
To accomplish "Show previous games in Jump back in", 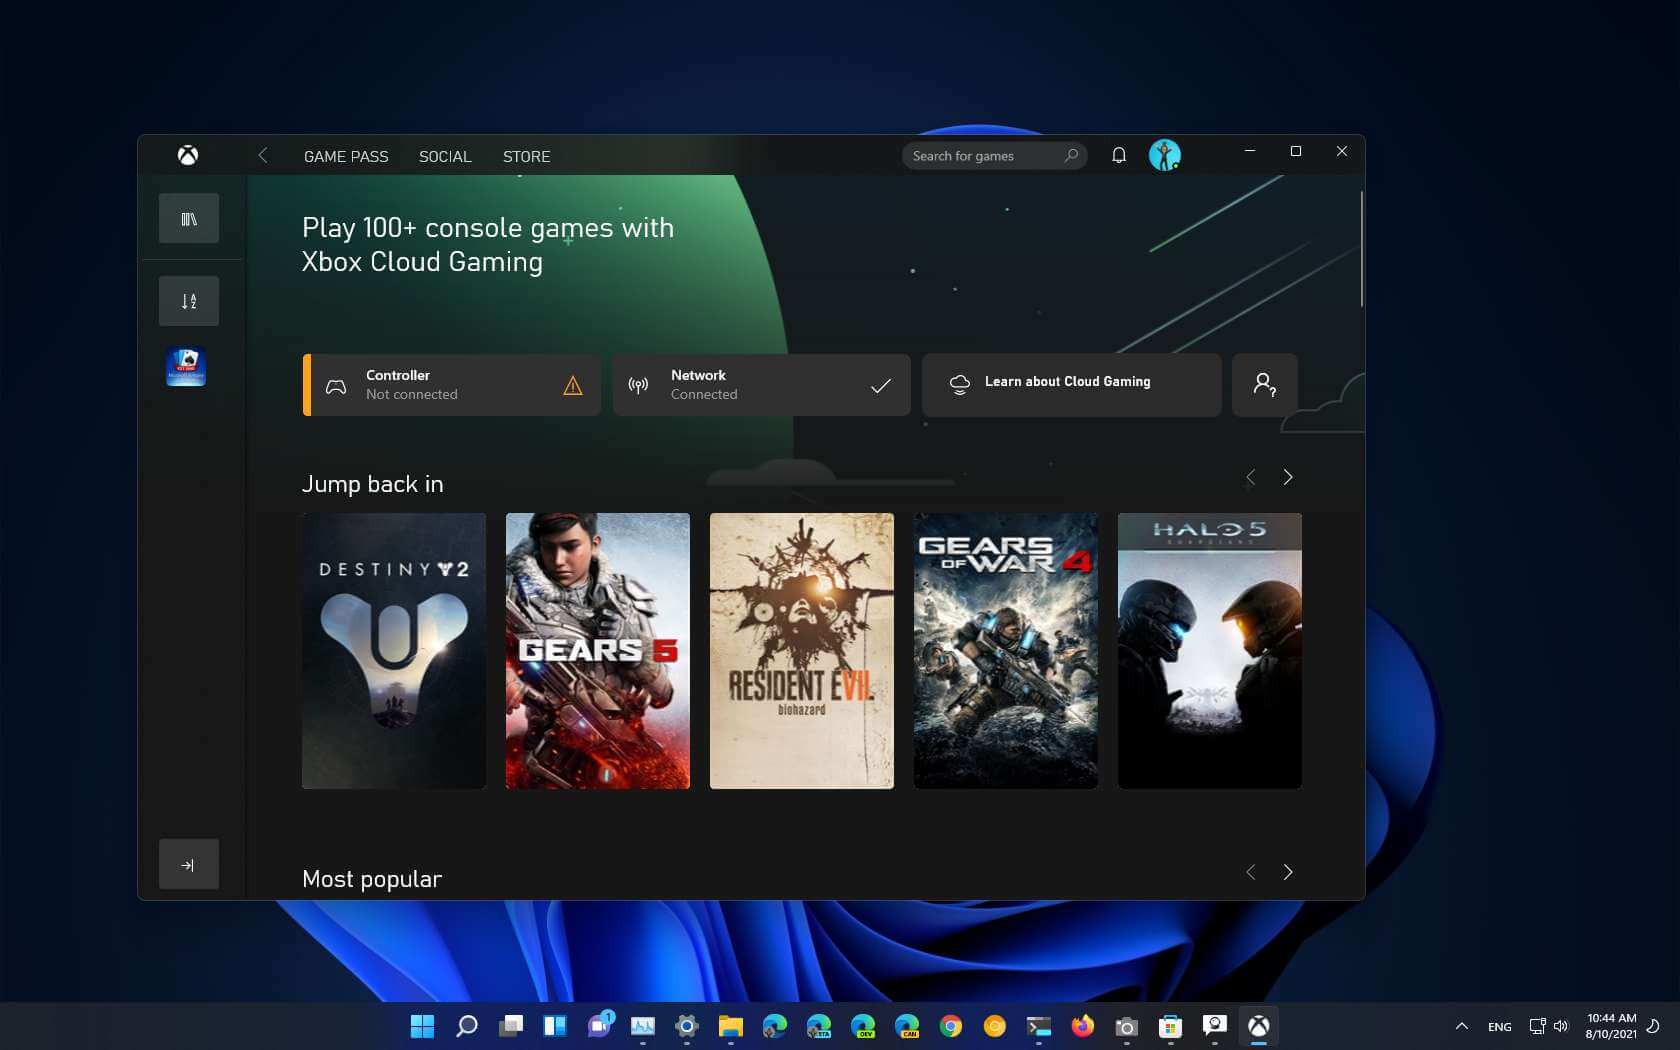I will 1250,477.
